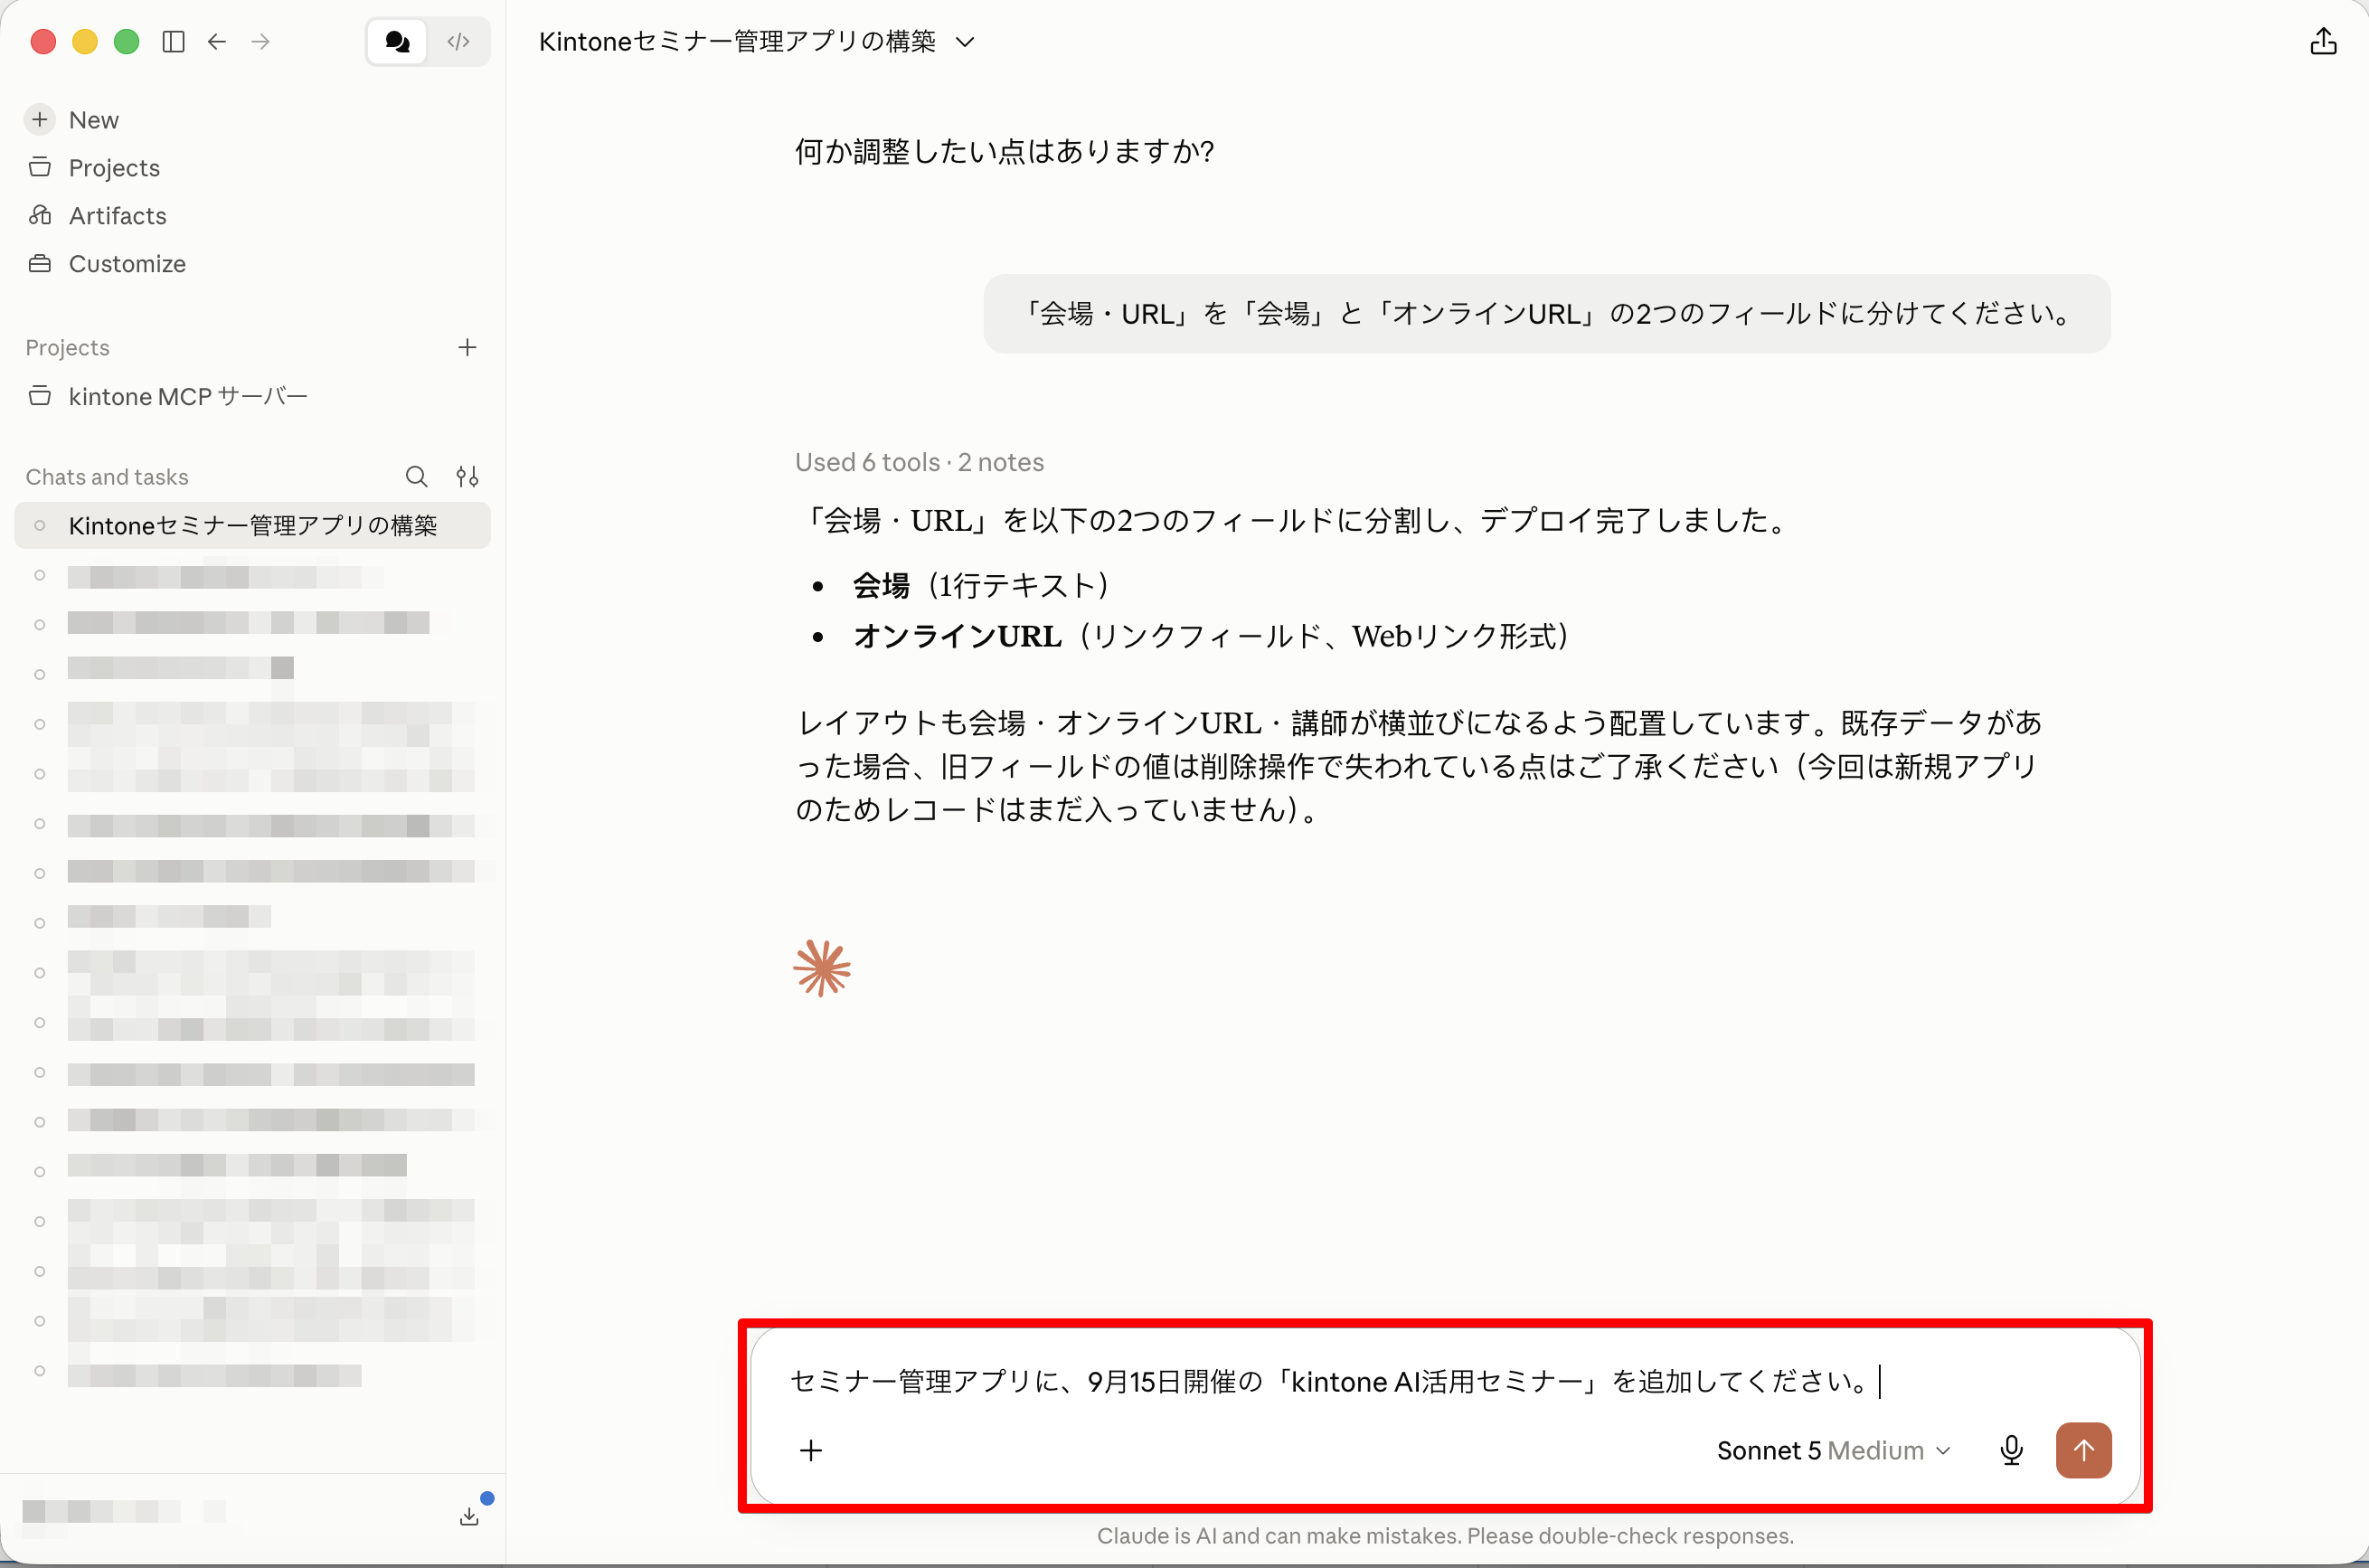Click the share icon at top right
Image resolution: width=2369 pixels, height=1568 pixels.
tap(2323, 41)
